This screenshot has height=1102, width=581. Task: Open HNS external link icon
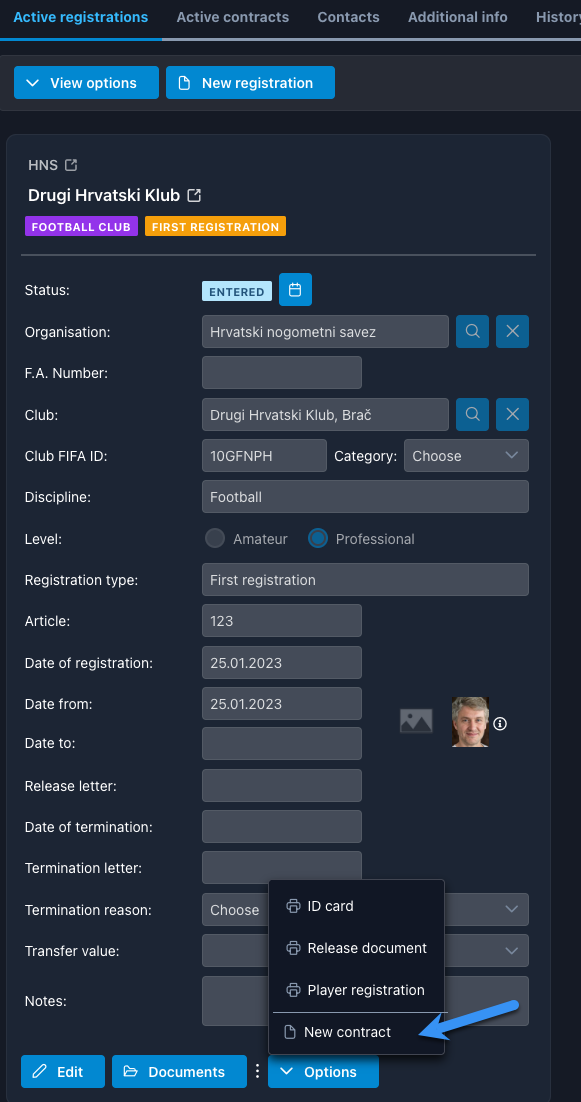tap(70, 165)
